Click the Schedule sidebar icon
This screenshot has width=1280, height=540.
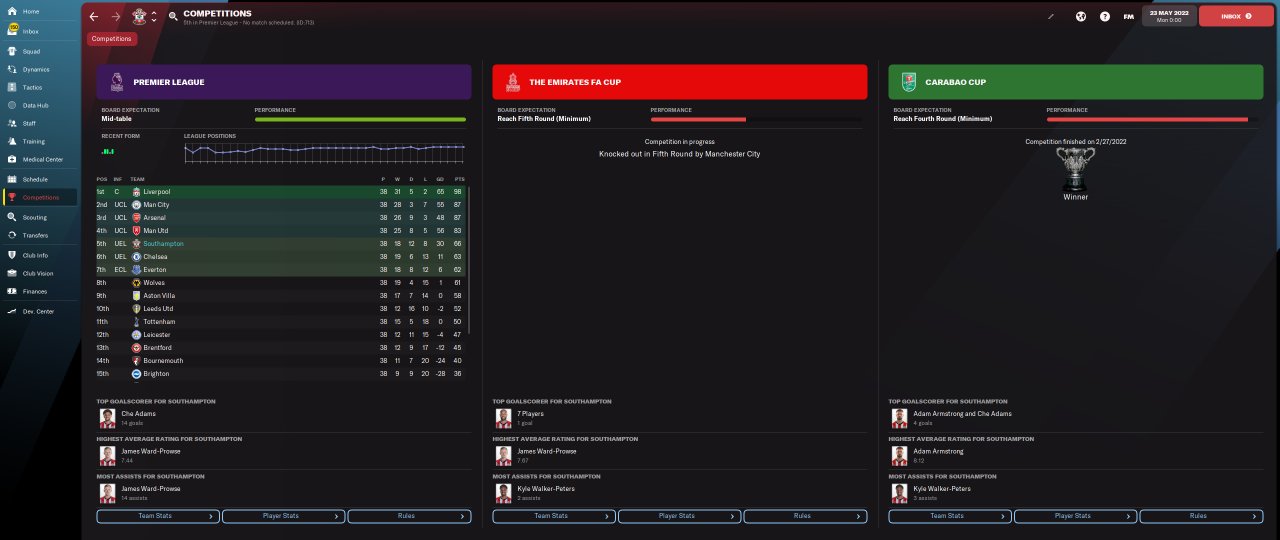[x=12, y=179]
